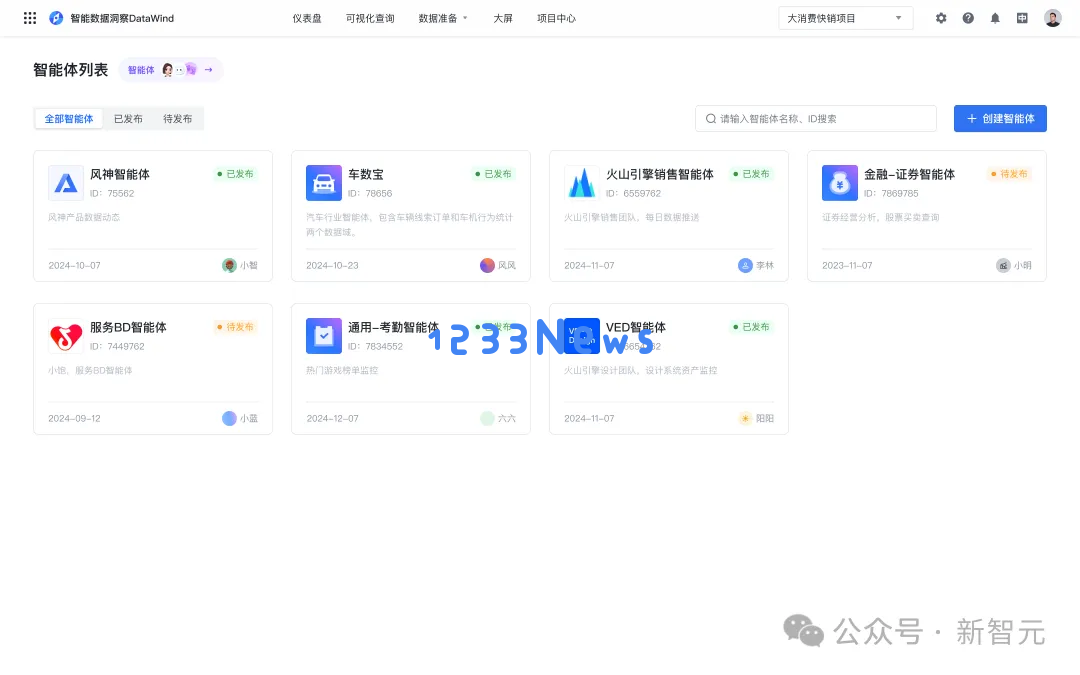Expand the 数据准备 menu
Viewport: 1080px width, 675px height.
click(x=443, y=18)
